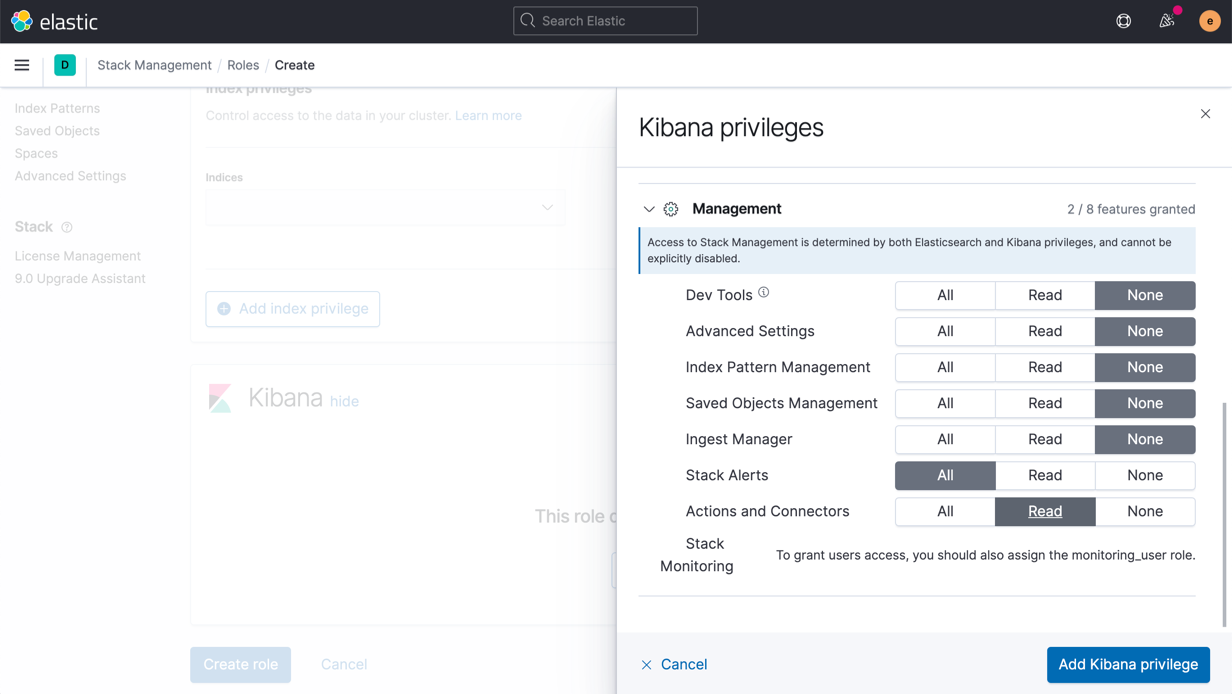Set Actions and Connectors to None

[1145, 511]
